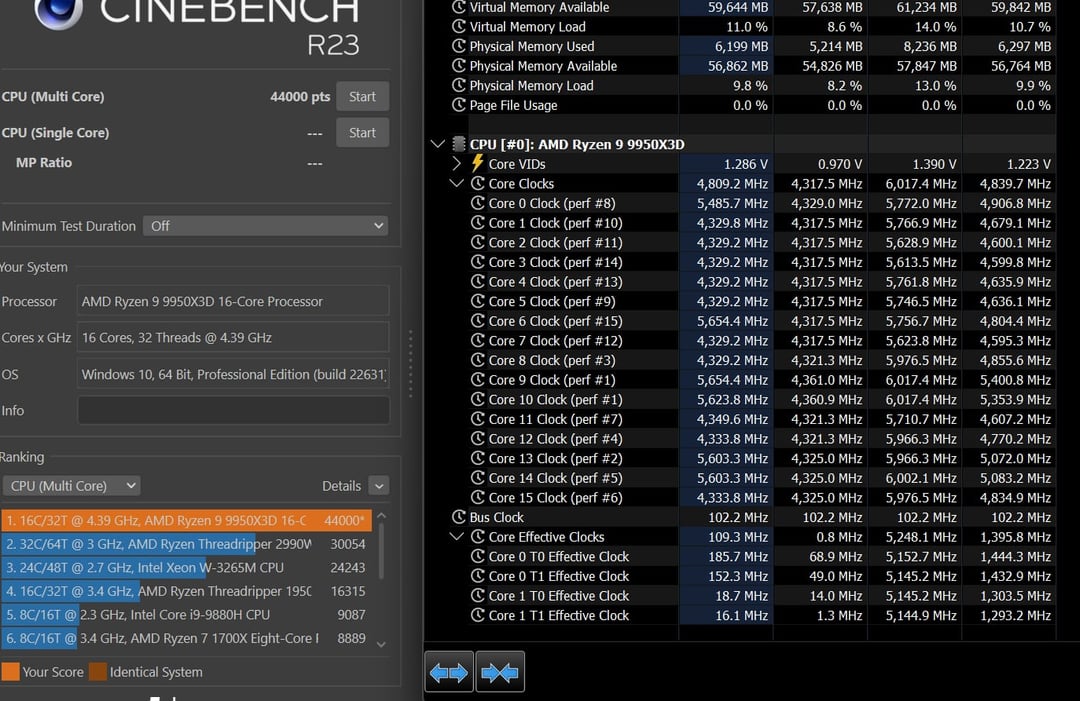The height and width of the screenshot is (701, 1080).
Task: Click the orange Your Score swatch
Action: pyautogui.click(x=10, y=671)
